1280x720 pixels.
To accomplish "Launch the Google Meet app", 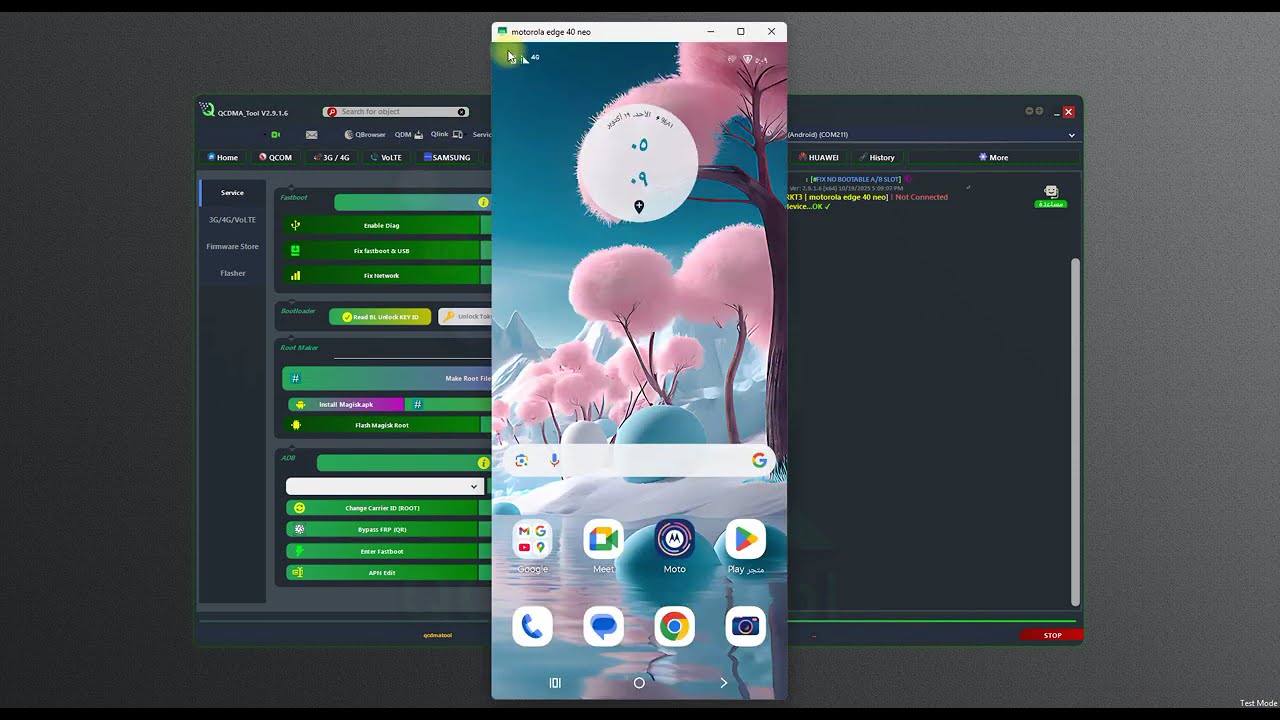I will click(603, 540).
